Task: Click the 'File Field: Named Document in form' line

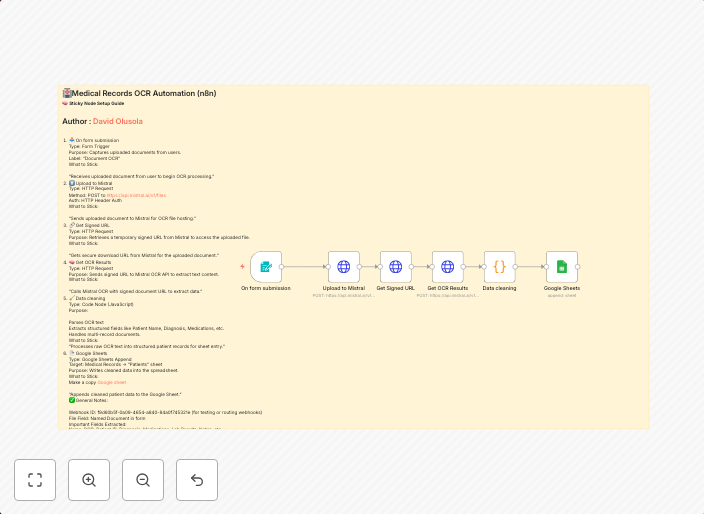Action: click(107, 418)
